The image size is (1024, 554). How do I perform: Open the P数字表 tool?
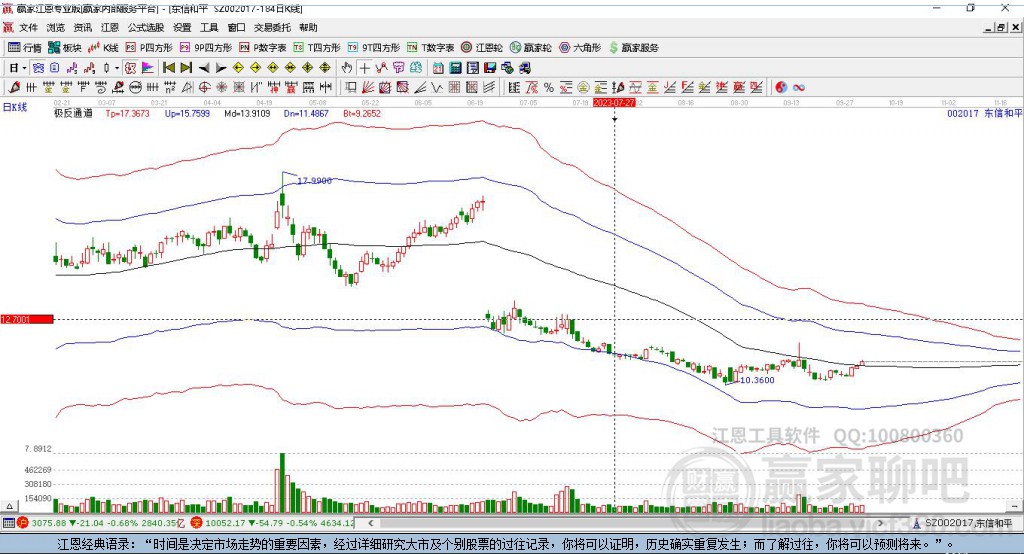(x=263, y=48)
